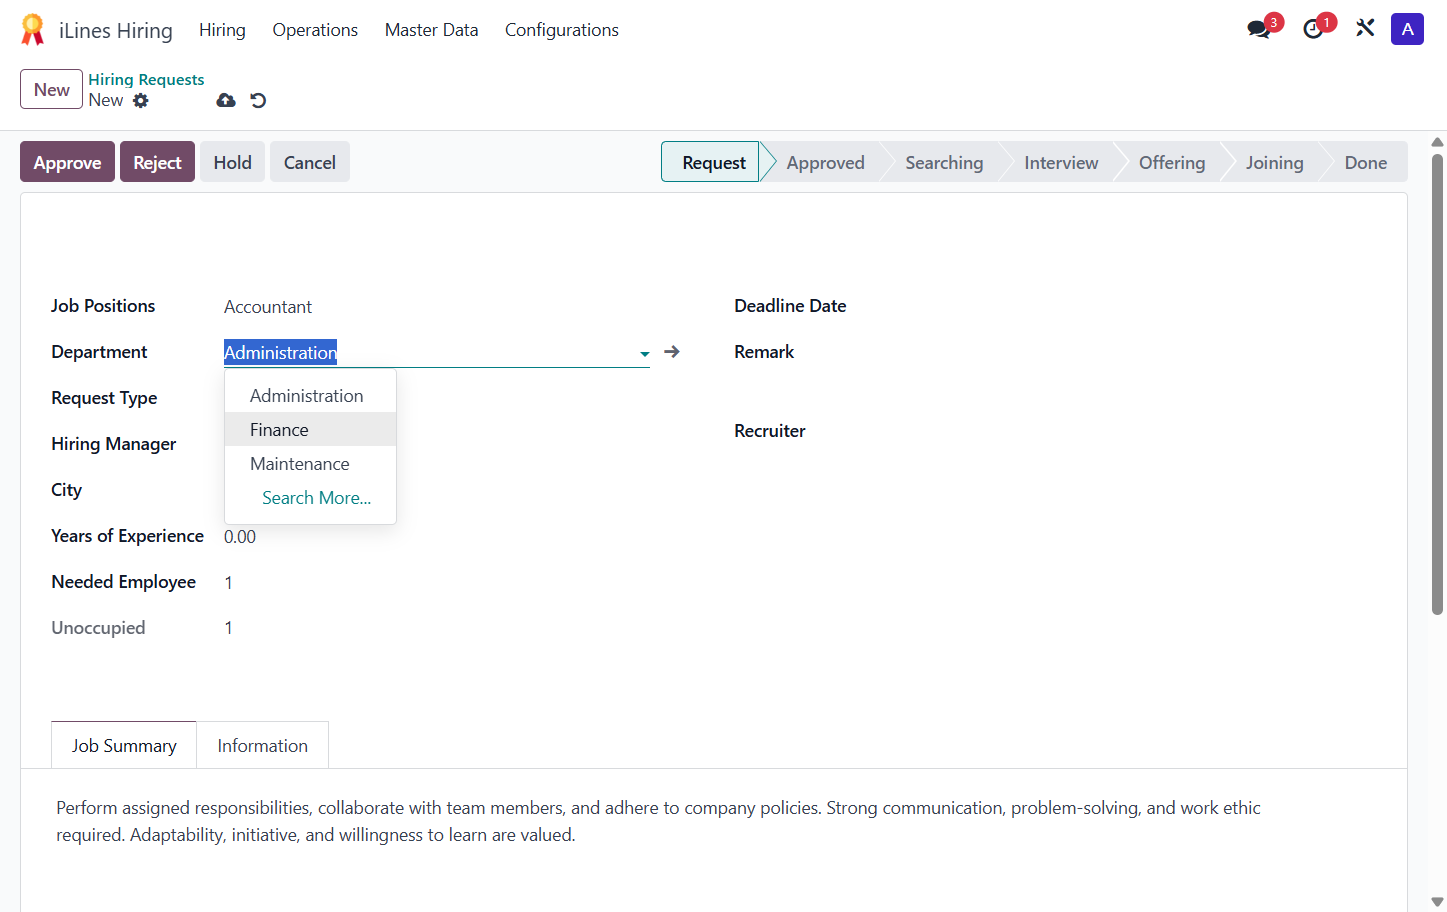Click the iLines Hiring ribbon logo
This screenshot has height=912, width=1447.
click(x=33, y=30)
